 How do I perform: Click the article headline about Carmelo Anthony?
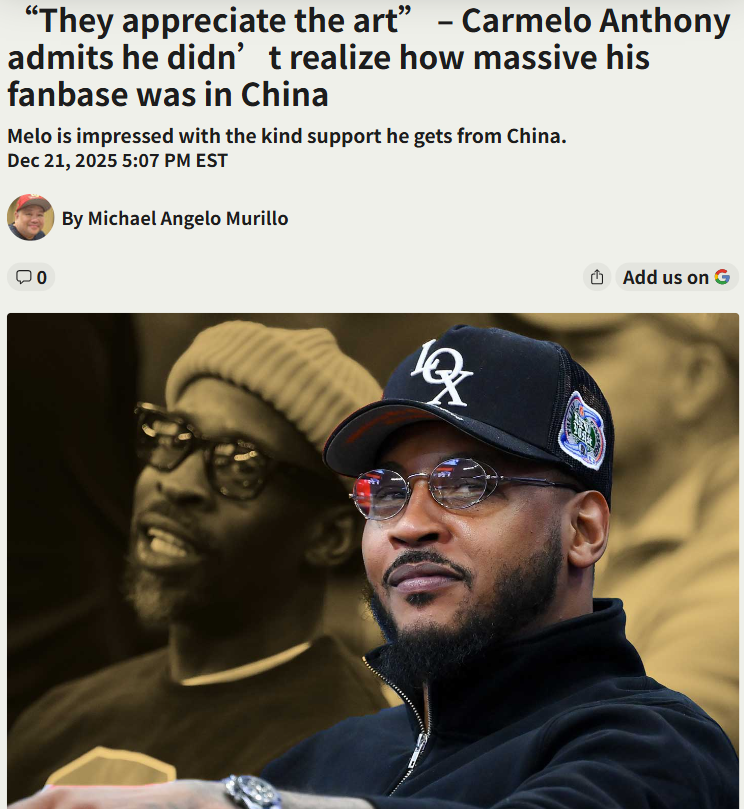(x=369, y=57)
